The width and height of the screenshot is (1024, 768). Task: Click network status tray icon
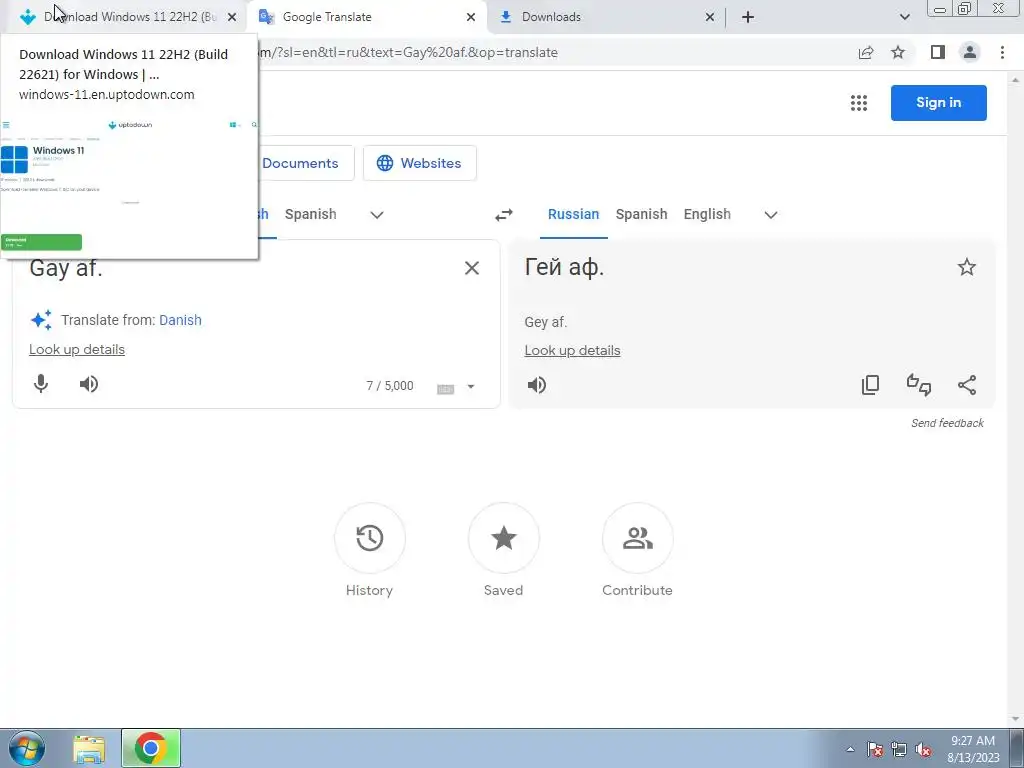coord(899,749)
